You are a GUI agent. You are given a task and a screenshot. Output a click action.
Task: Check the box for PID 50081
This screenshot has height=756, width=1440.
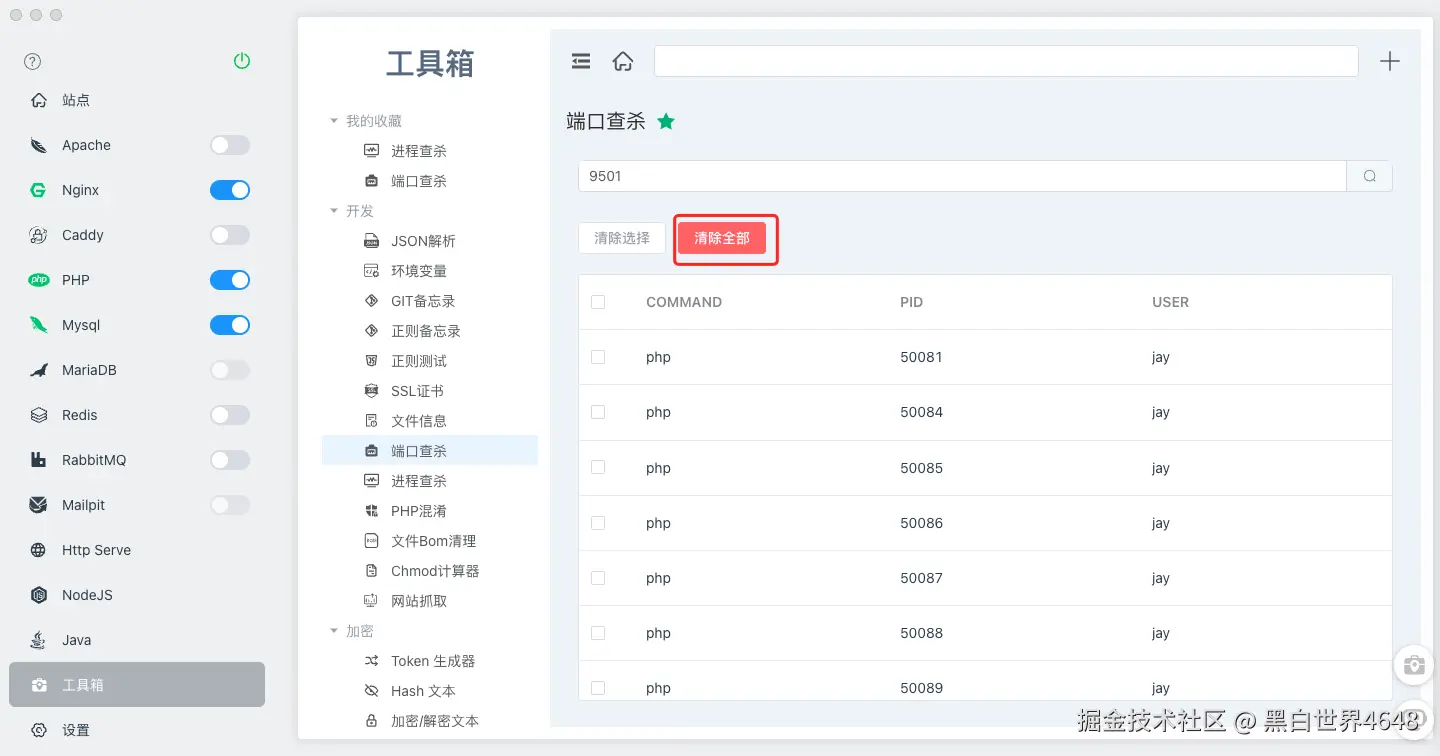point(598,357)
